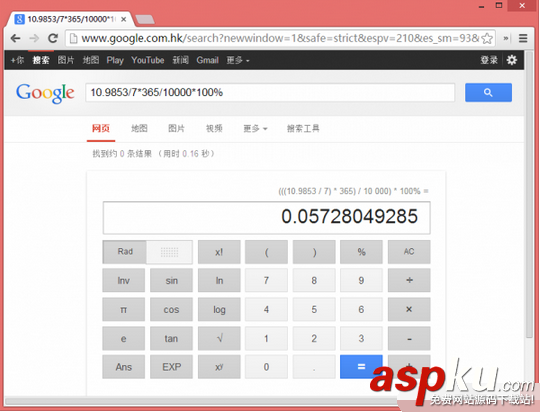Click the blue magnifier search button
The image size is (540, 412).
coord(488,92)
